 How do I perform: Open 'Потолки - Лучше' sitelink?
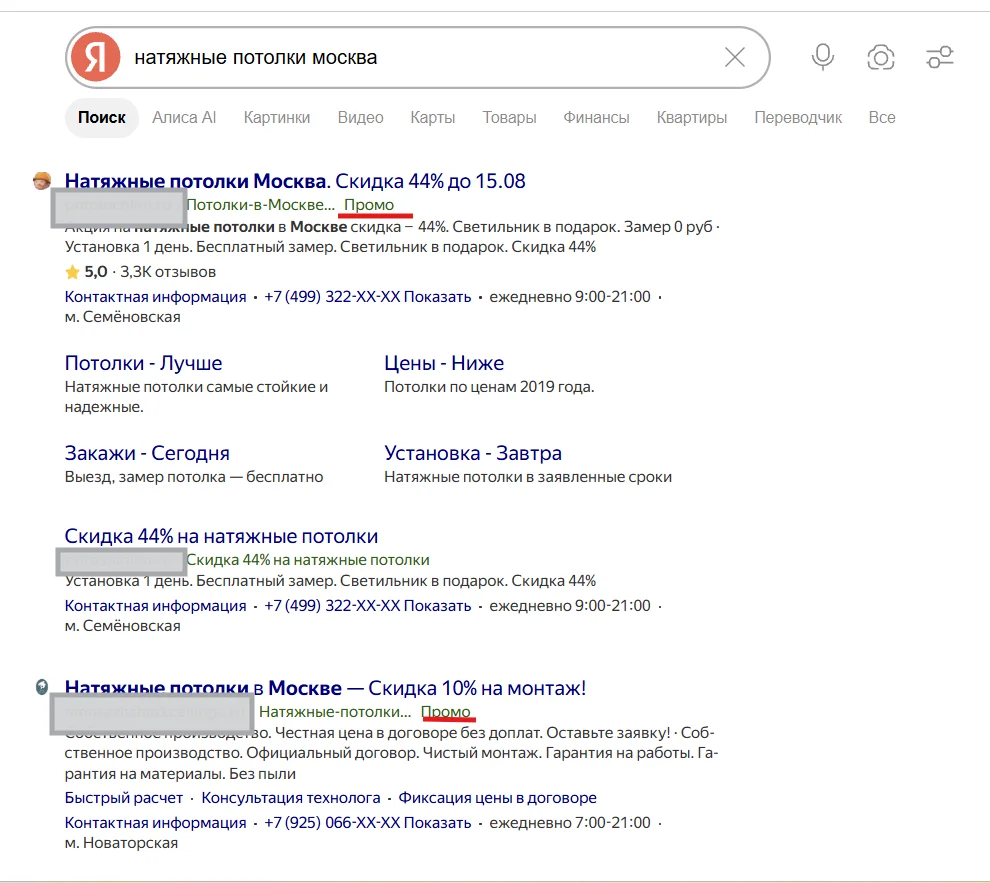click(x=143, y=363)
